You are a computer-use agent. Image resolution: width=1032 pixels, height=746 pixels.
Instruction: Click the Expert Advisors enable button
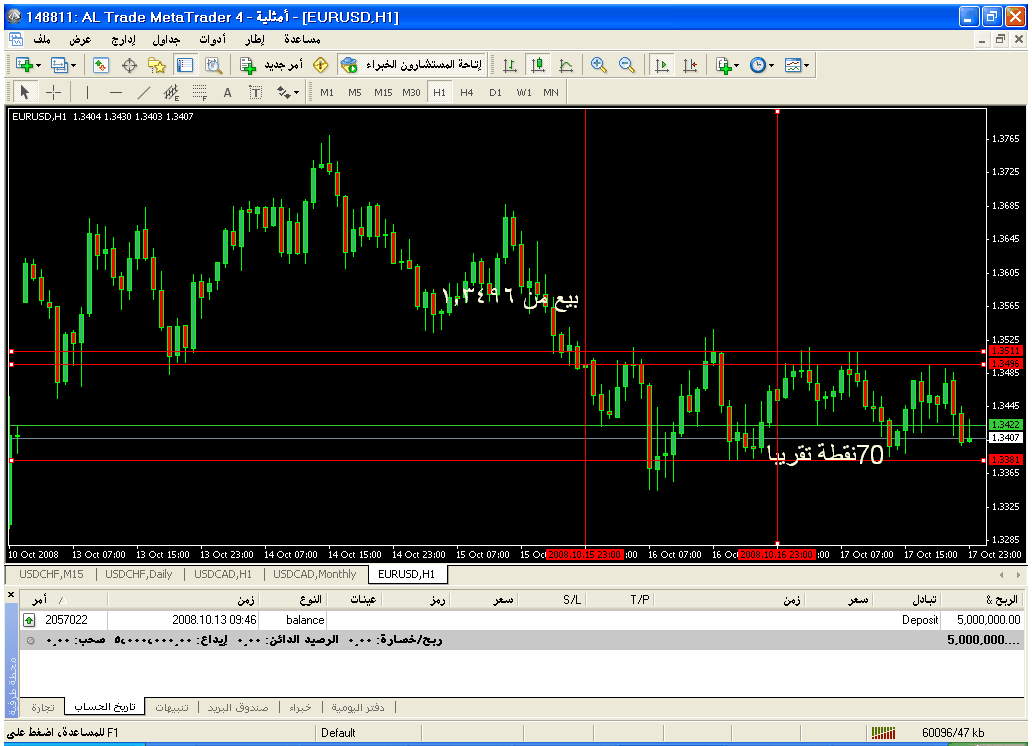[x=410, y=65]
